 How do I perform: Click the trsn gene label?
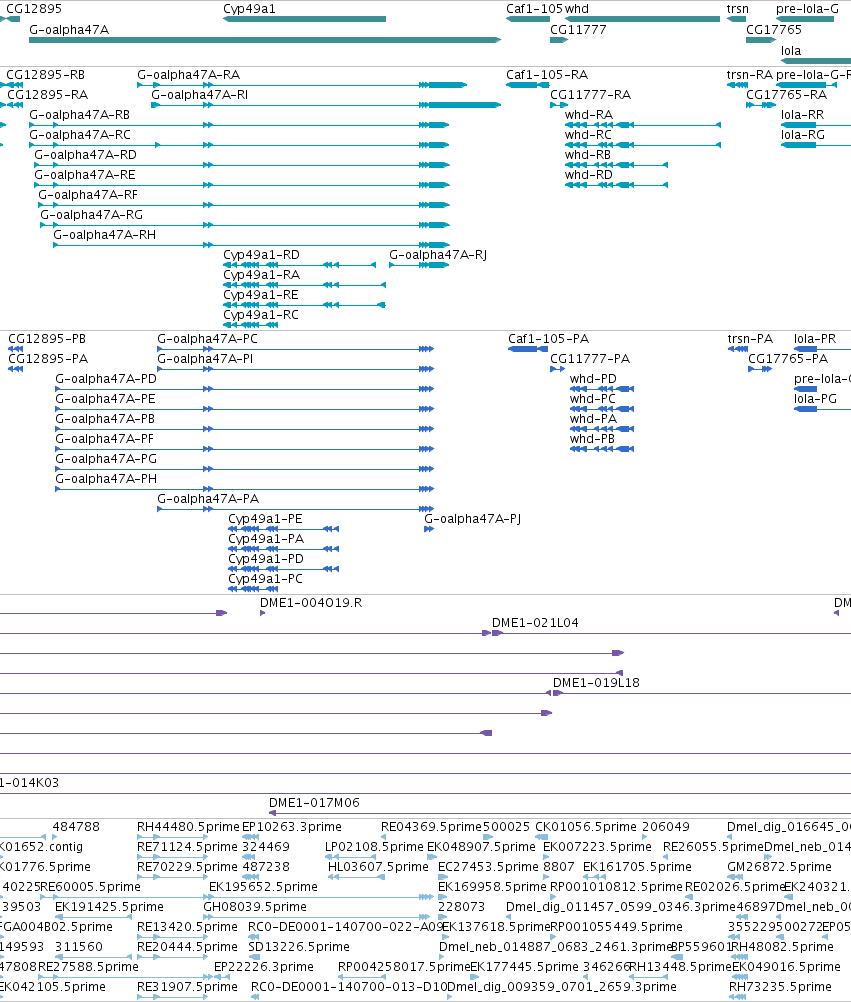point(737,9)
